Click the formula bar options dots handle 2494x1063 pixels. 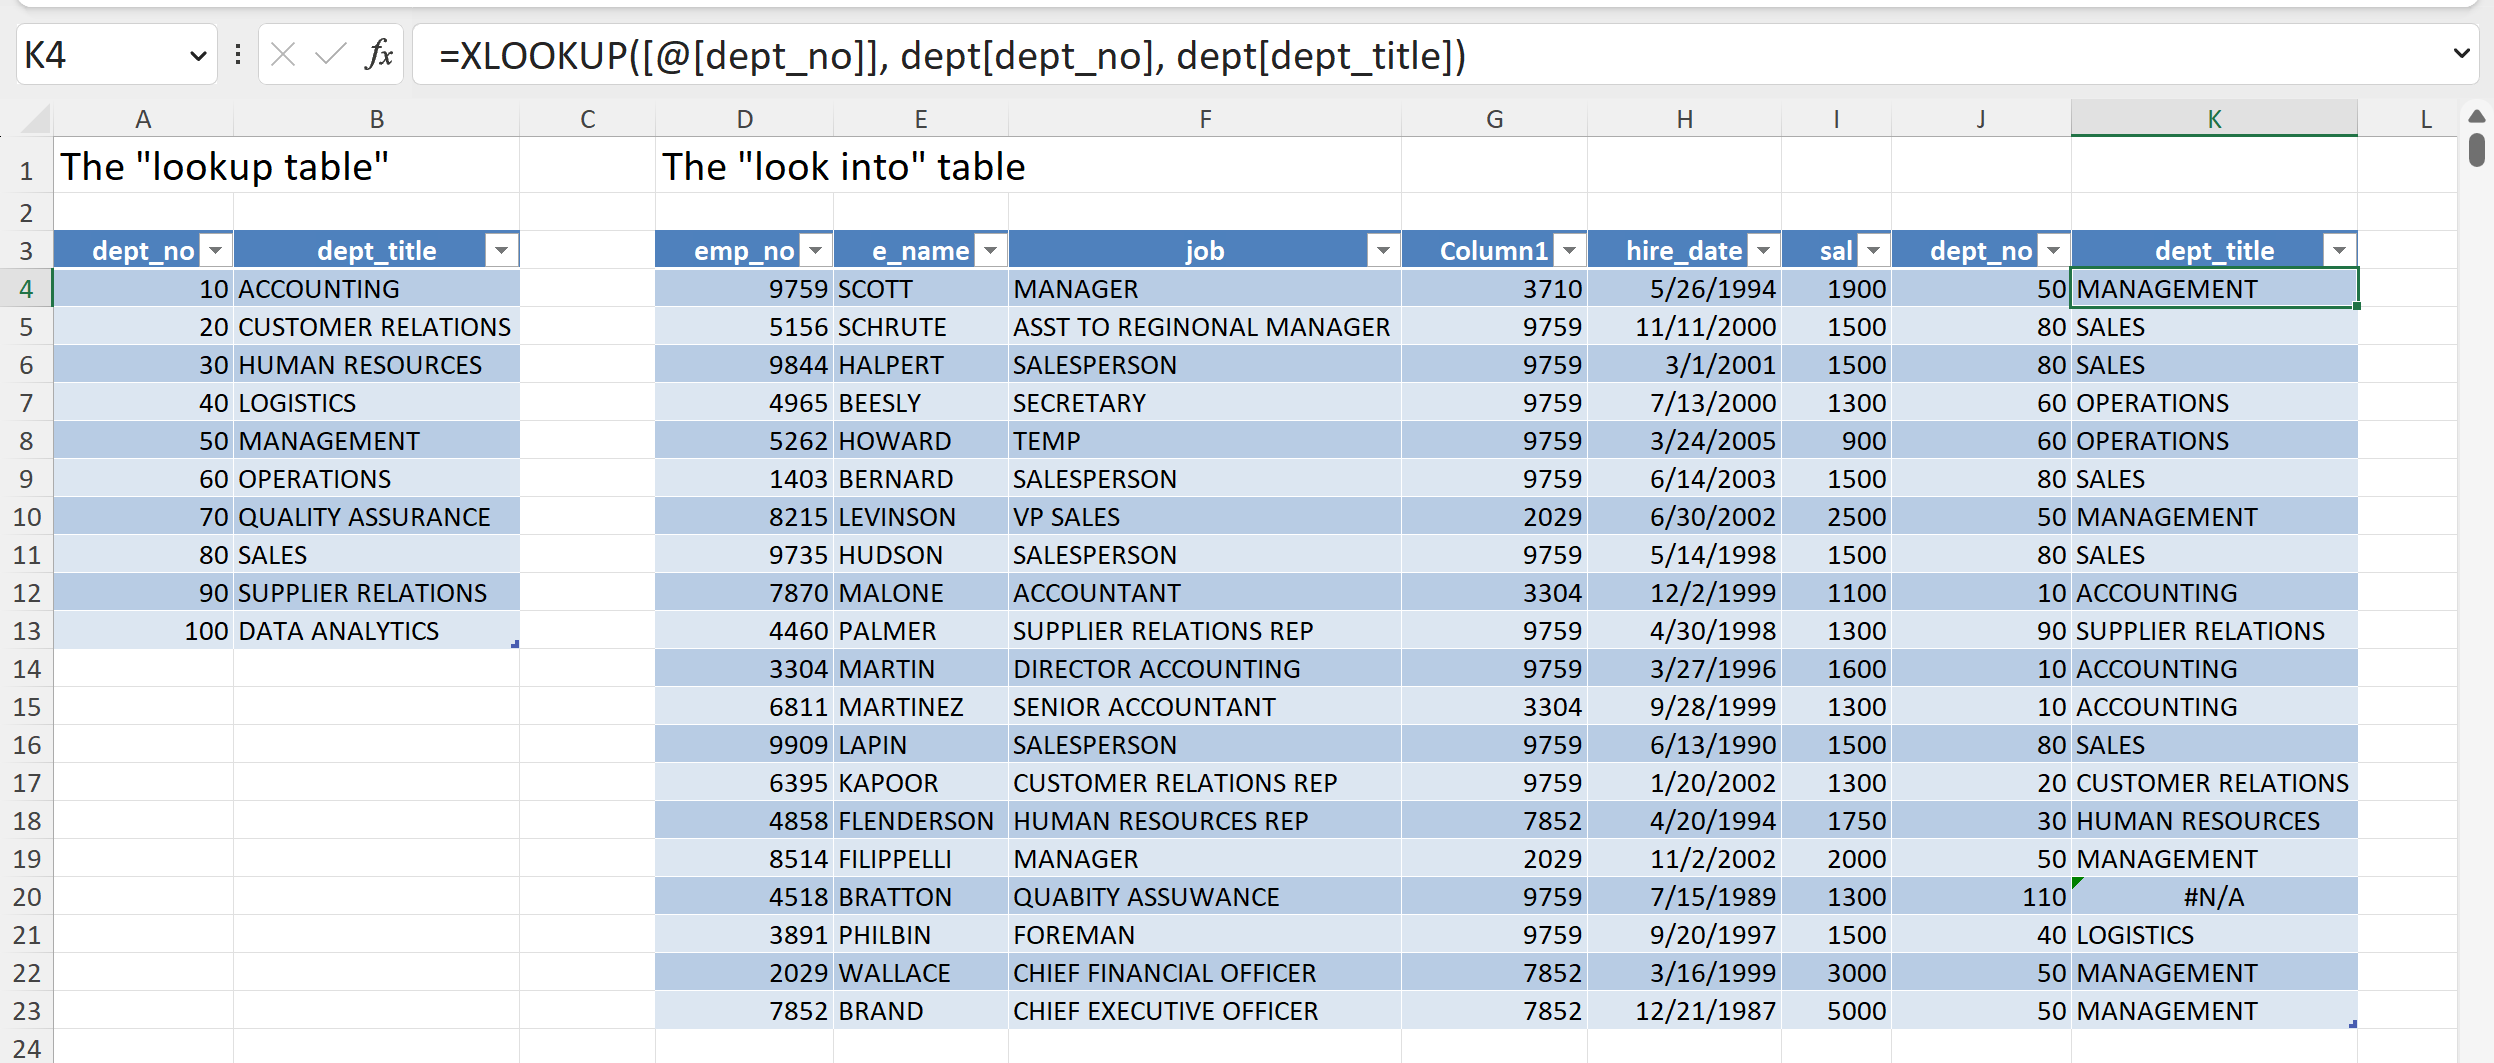(x=238, y=54)
